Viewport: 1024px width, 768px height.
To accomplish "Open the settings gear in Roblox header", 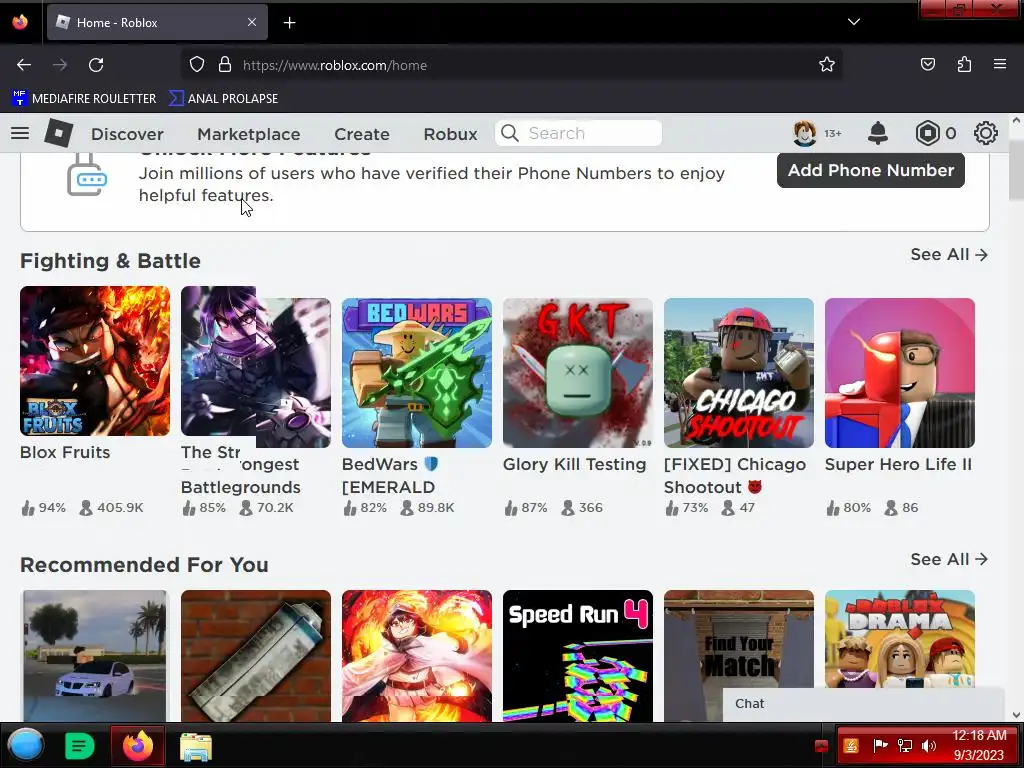I will 985,133.
